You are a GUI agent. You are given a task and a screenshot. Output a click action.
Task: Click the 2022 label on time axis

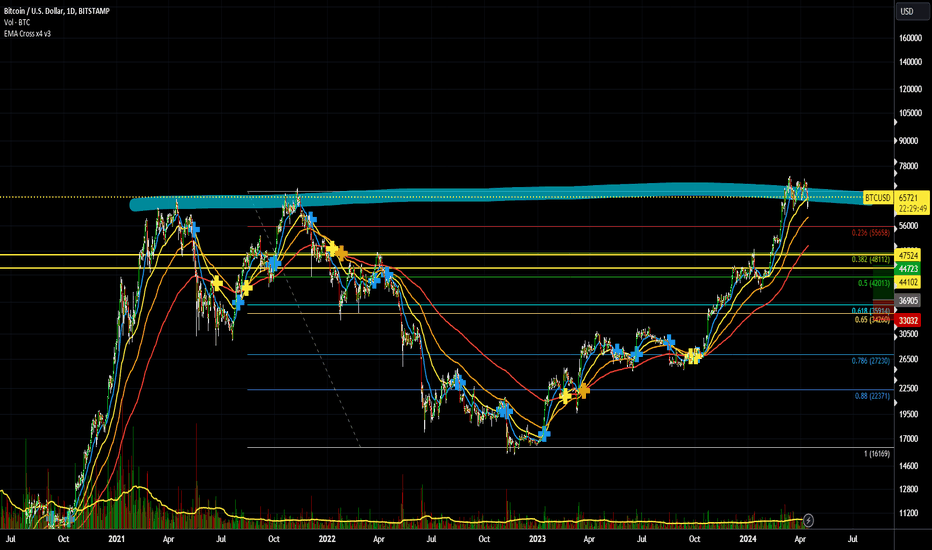click(327, 539)
